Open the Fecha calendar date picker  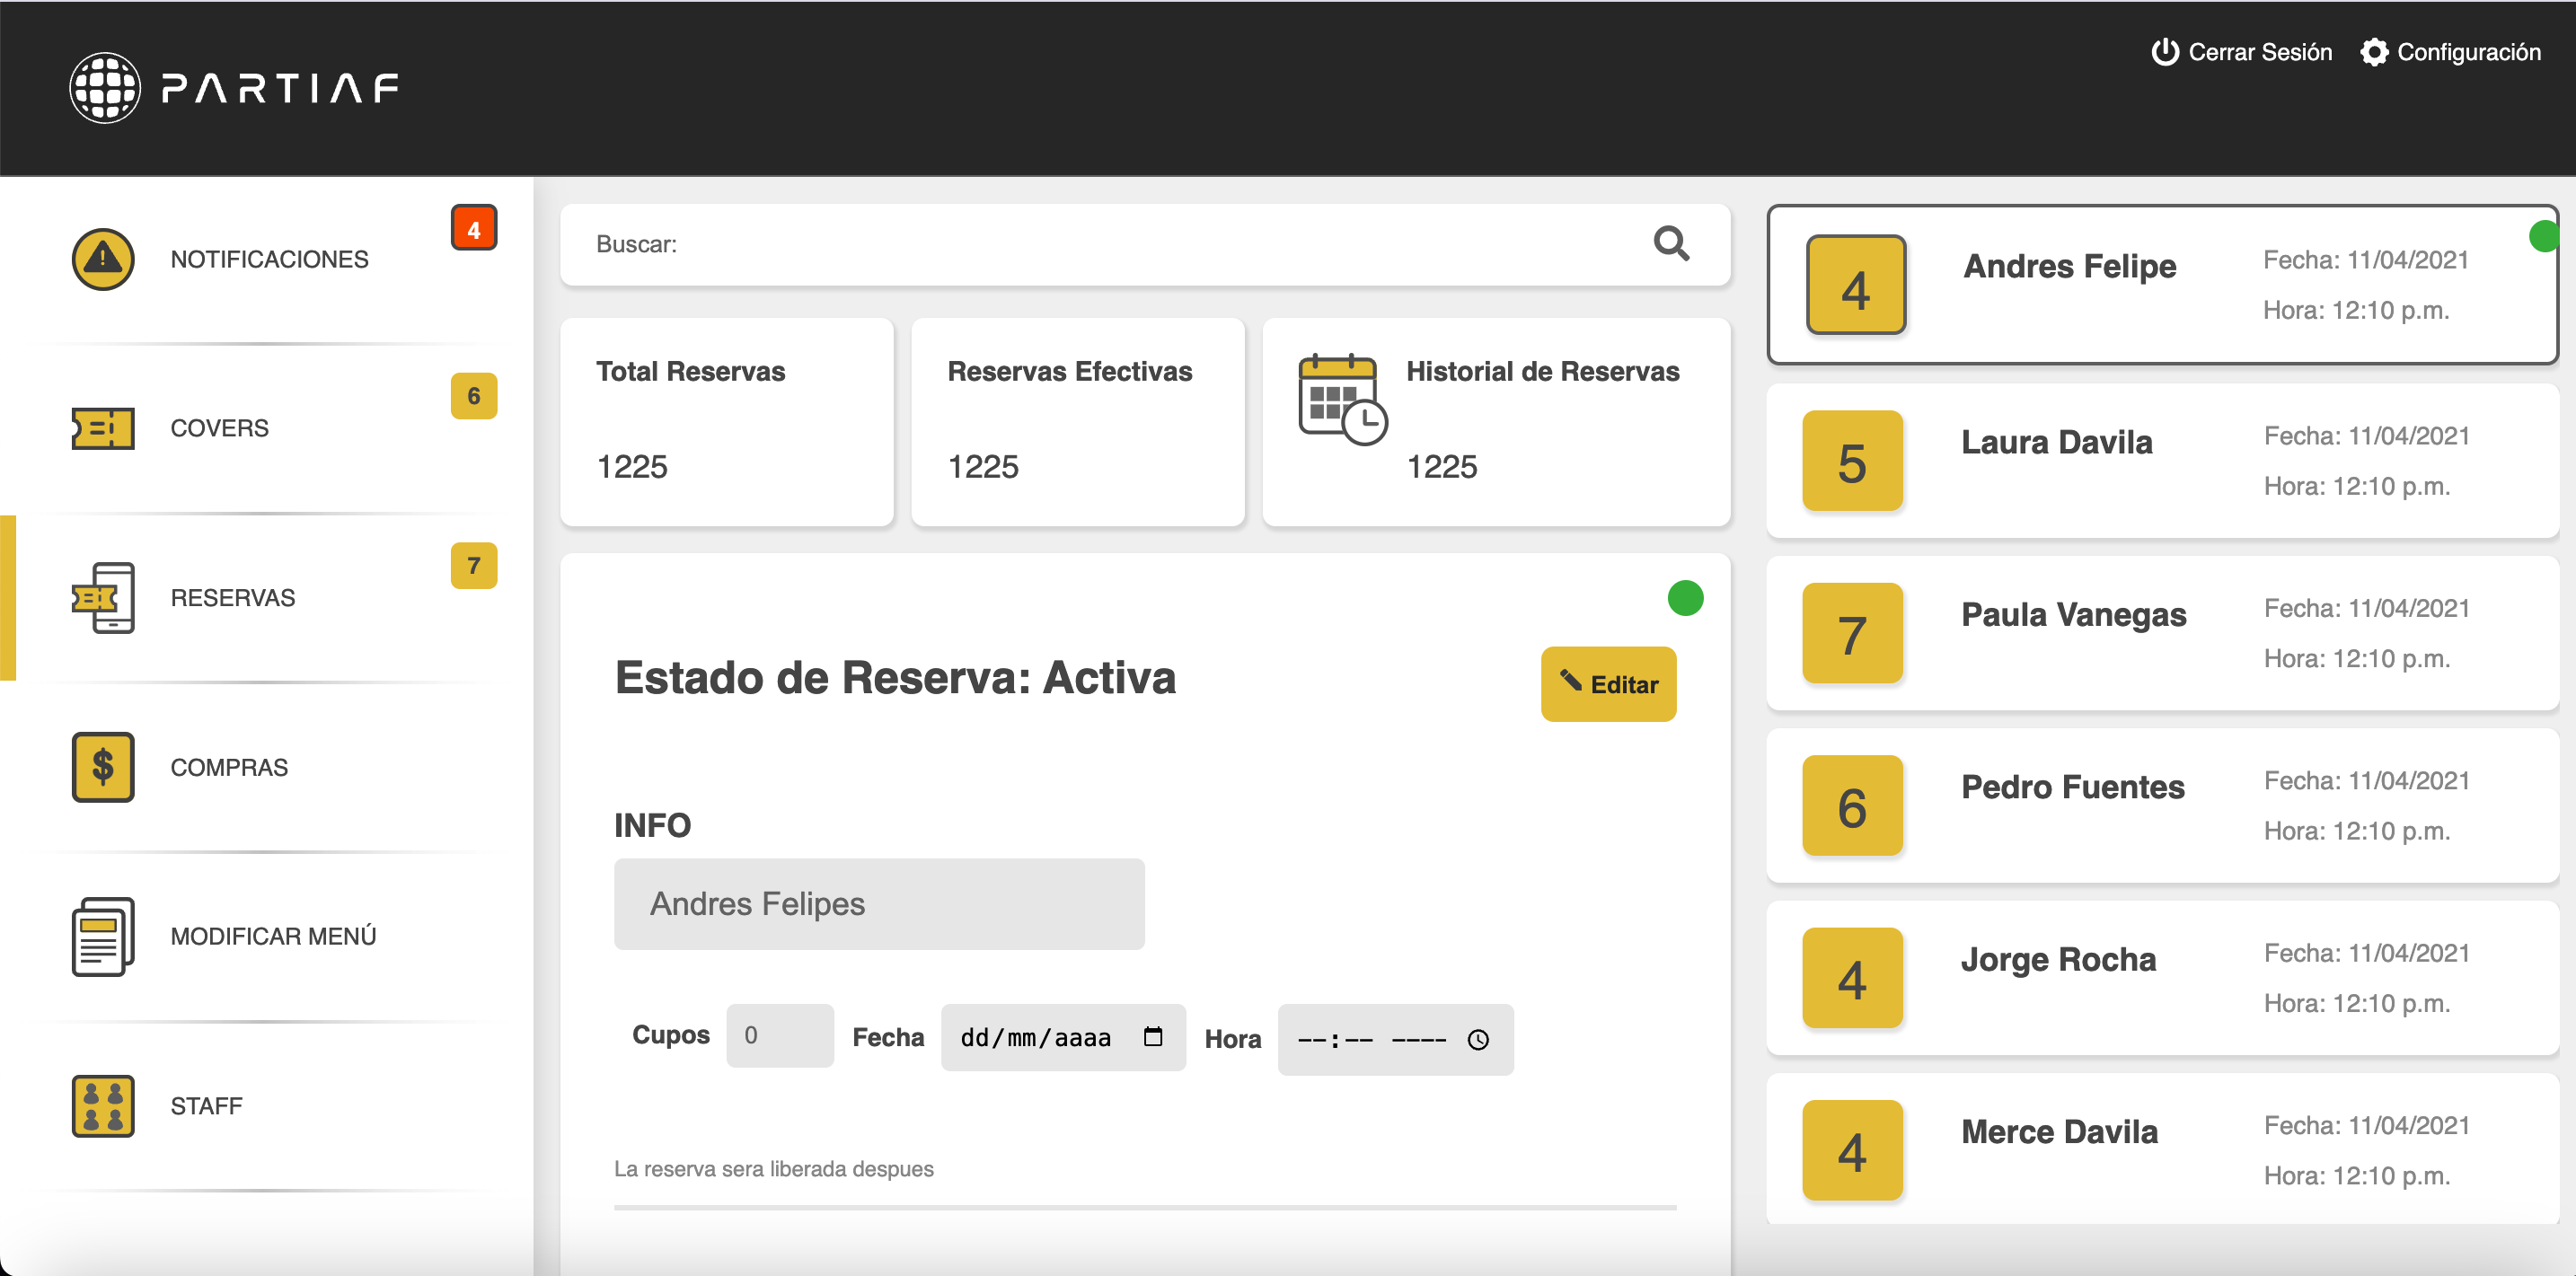pyautogui.click(x=1152, y=1037)
